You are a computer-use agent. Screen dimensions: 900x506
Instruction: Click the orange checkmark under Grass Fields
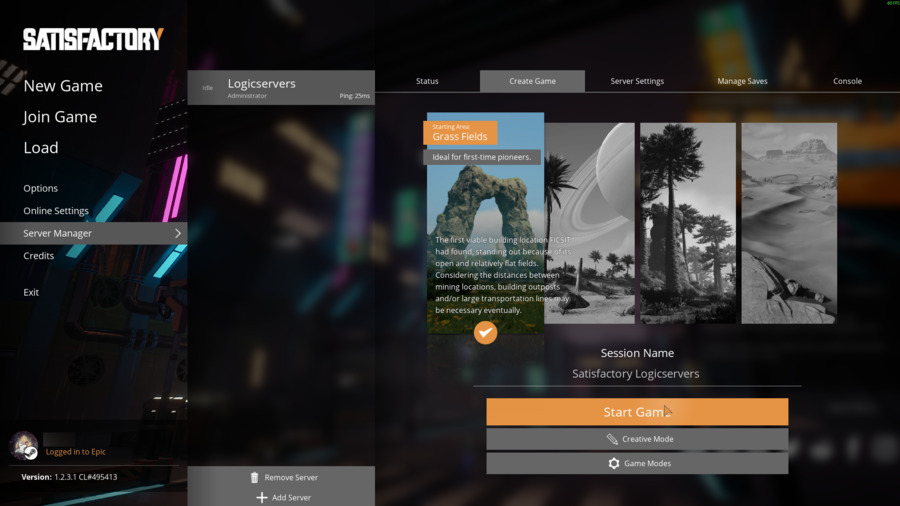pyautogui.click(x=485, y=333)
